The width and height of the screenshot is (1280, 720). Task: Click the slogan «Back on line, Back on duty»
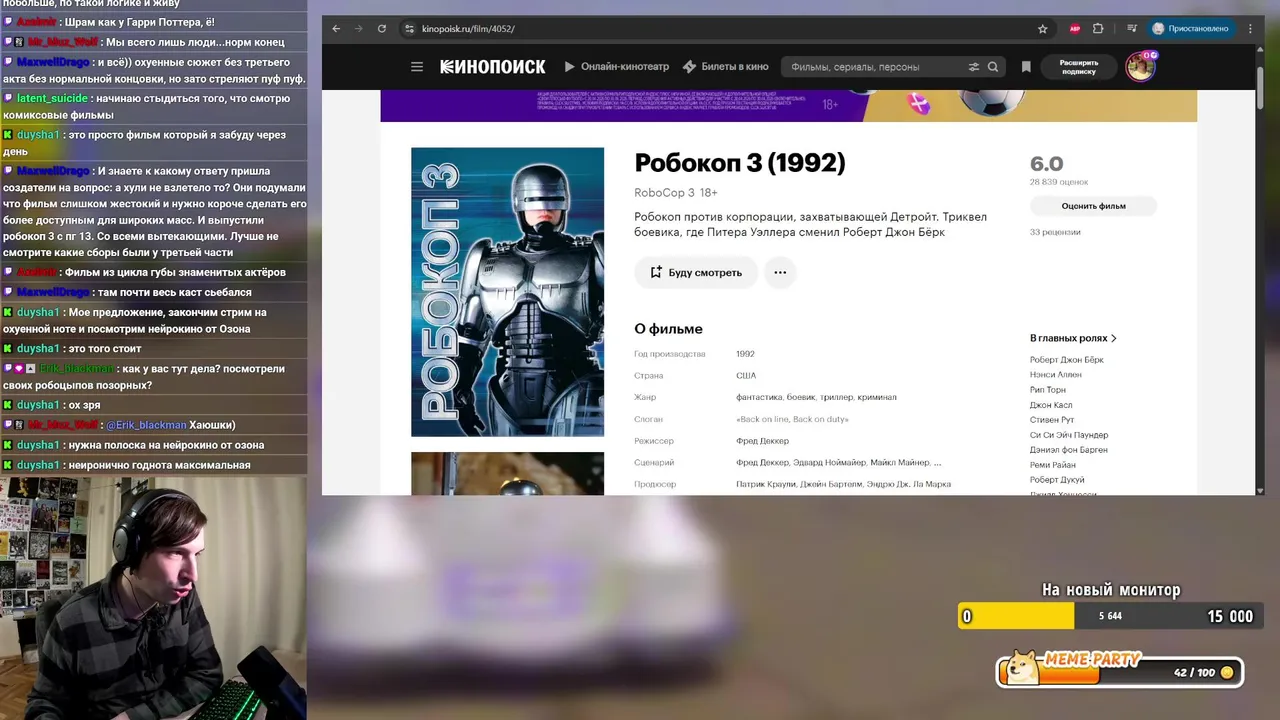click(792, 419)
